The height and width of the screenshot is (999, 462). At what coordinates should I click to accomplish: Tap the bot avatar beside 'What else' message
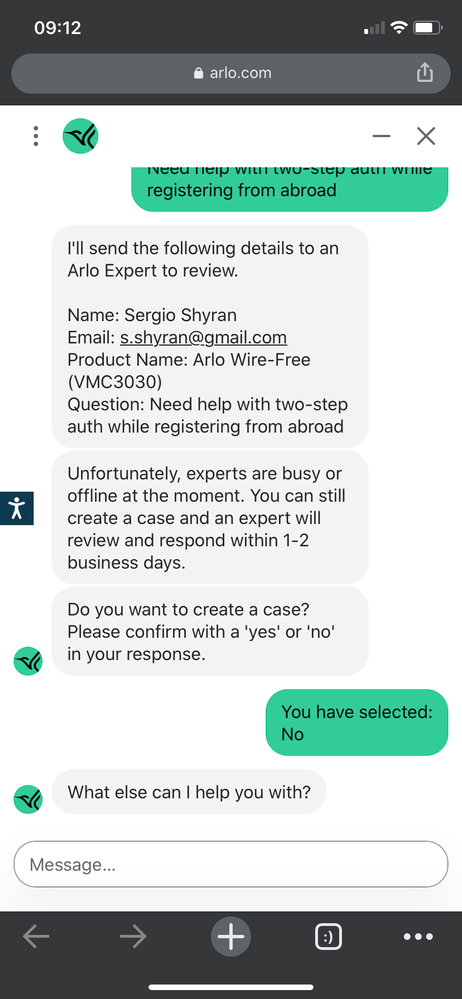coord(28,799)
